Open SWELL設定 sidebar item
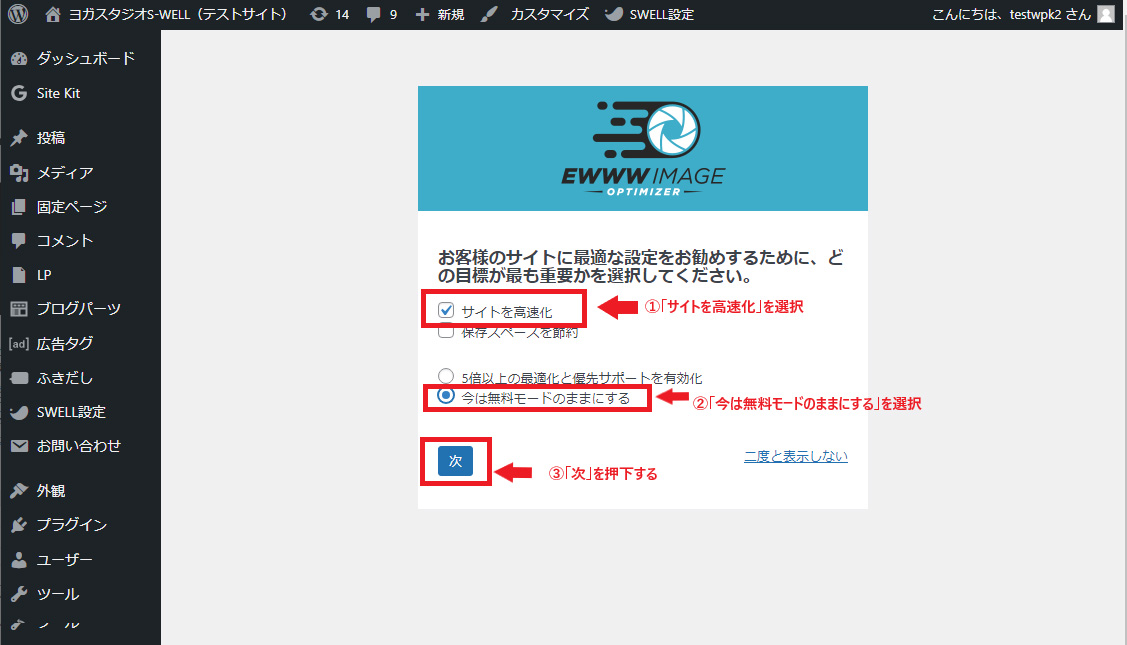Image resolution: width=1127 pixels, height=645 pixels. [71, 412]
